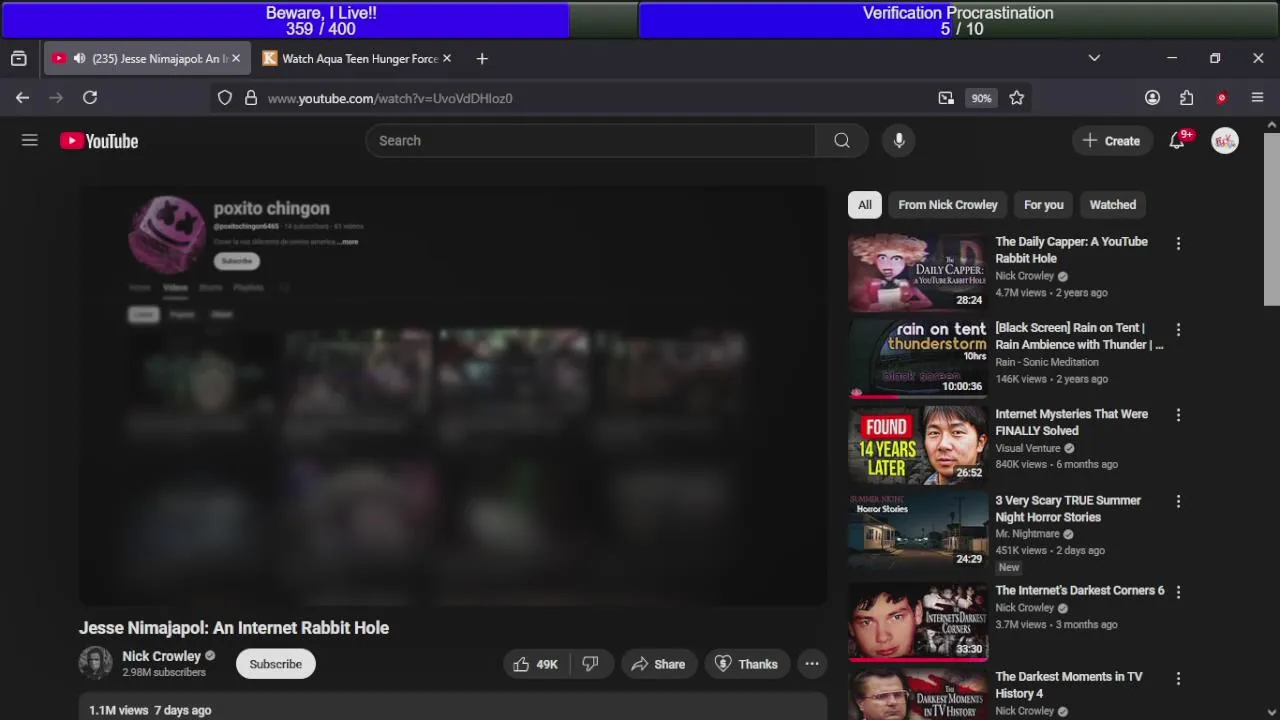Open options for Internet's Darkest Corners 6
This screenshot has height=720, width=1280.
pos(1178,592)
